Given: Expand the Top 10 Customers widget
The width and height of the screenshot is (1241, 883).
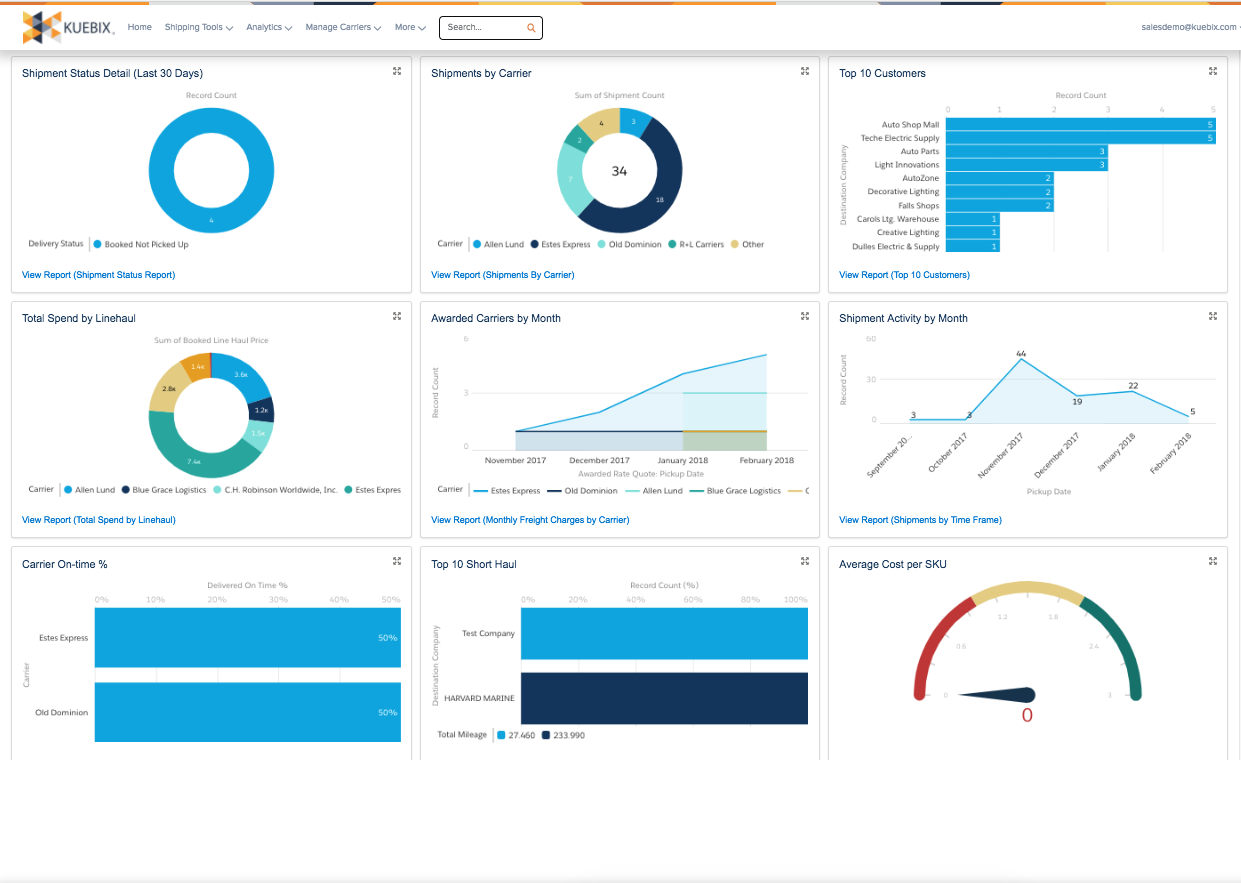Looking at the screenshot, I should click(x=1212, y=71).
